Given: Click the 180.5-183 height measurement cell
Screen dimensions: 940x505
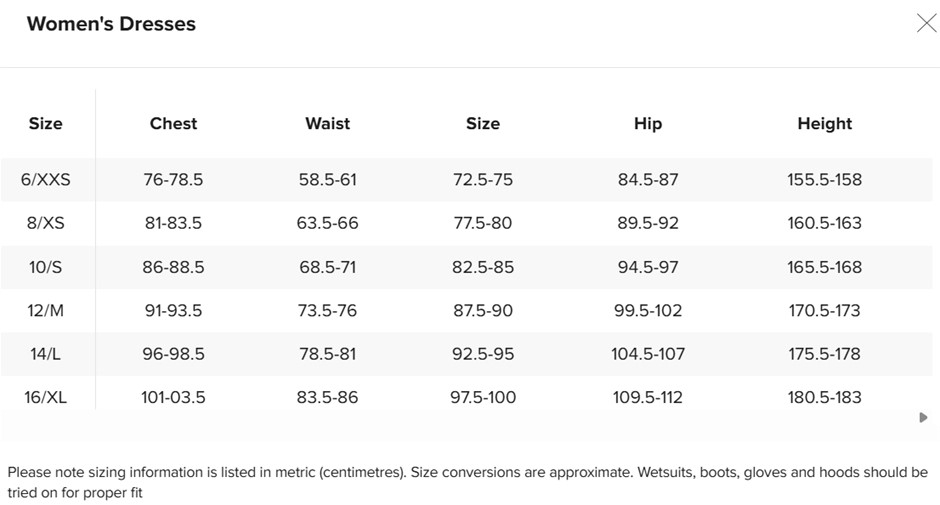Looking at the screenshot, I should click(x=824, y=398).
